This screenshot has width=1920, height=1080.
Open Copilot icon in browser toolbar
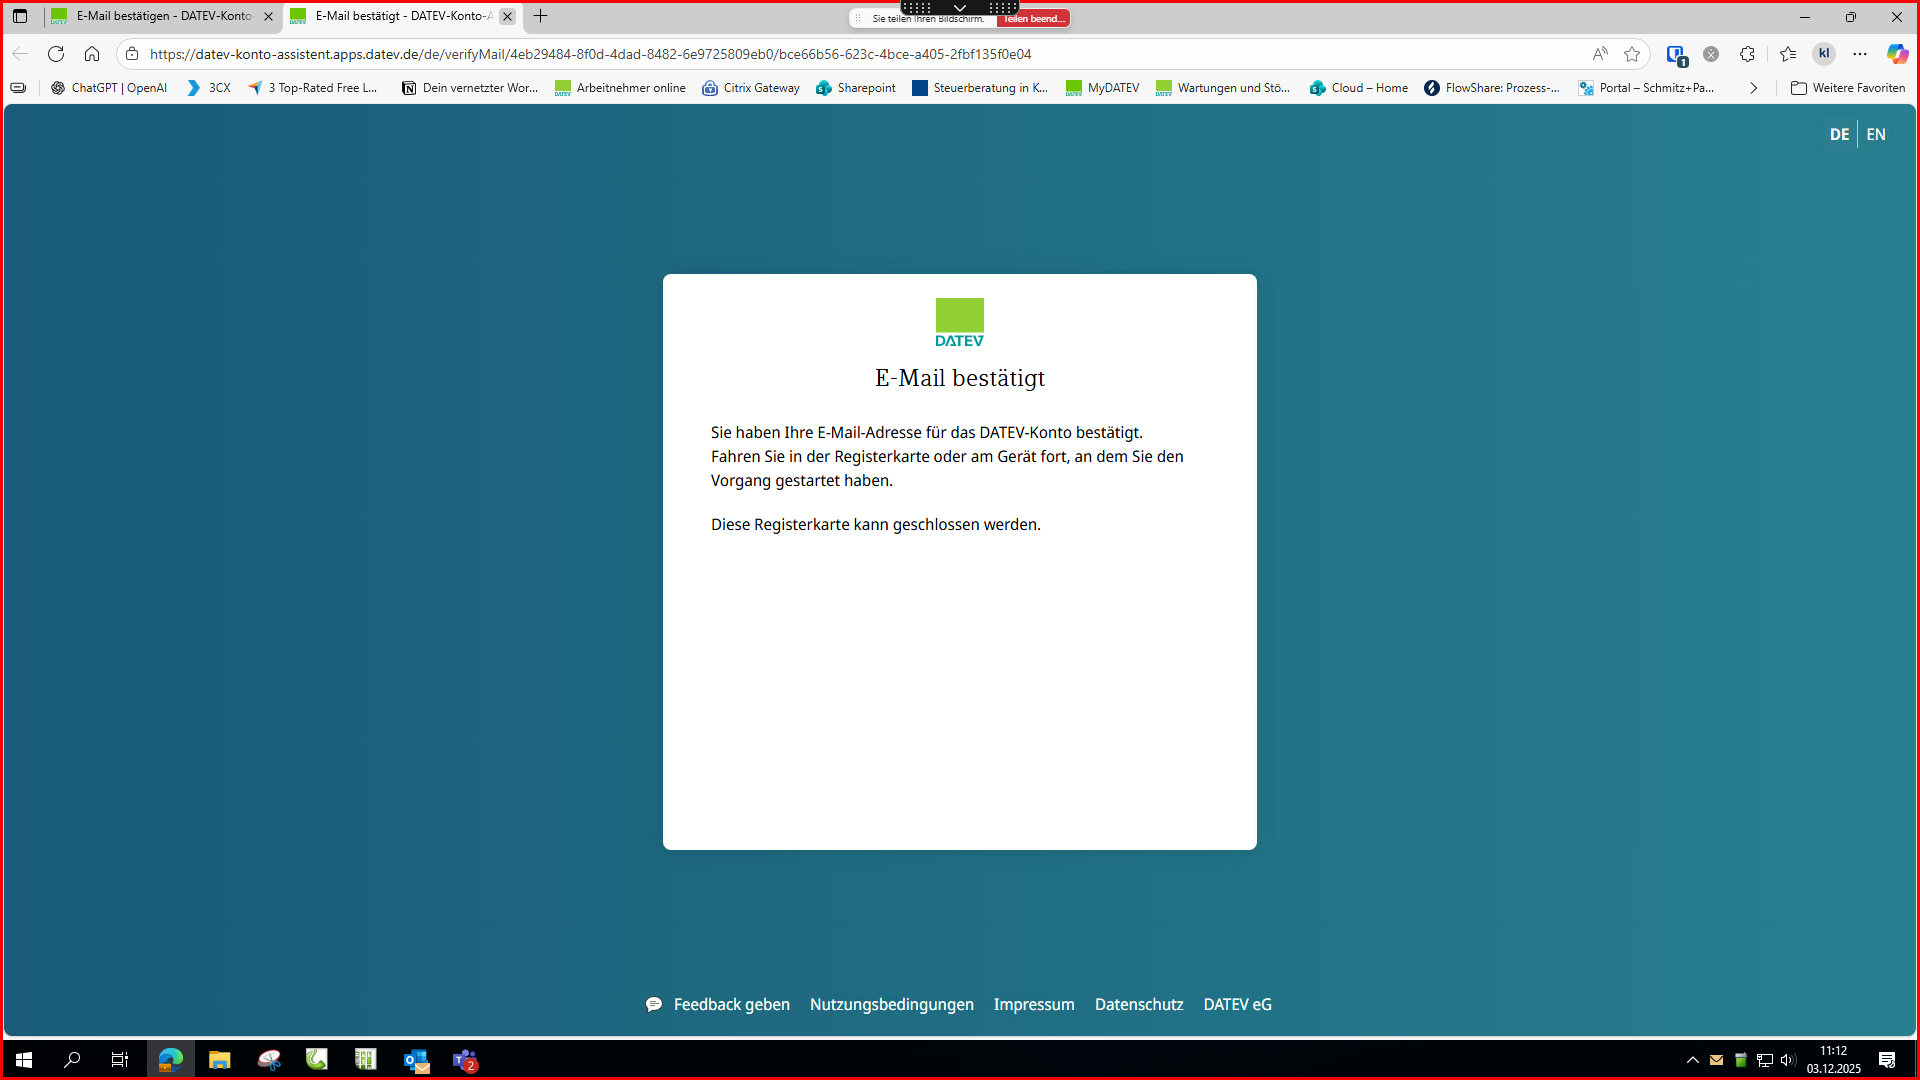pos(1897,54)
